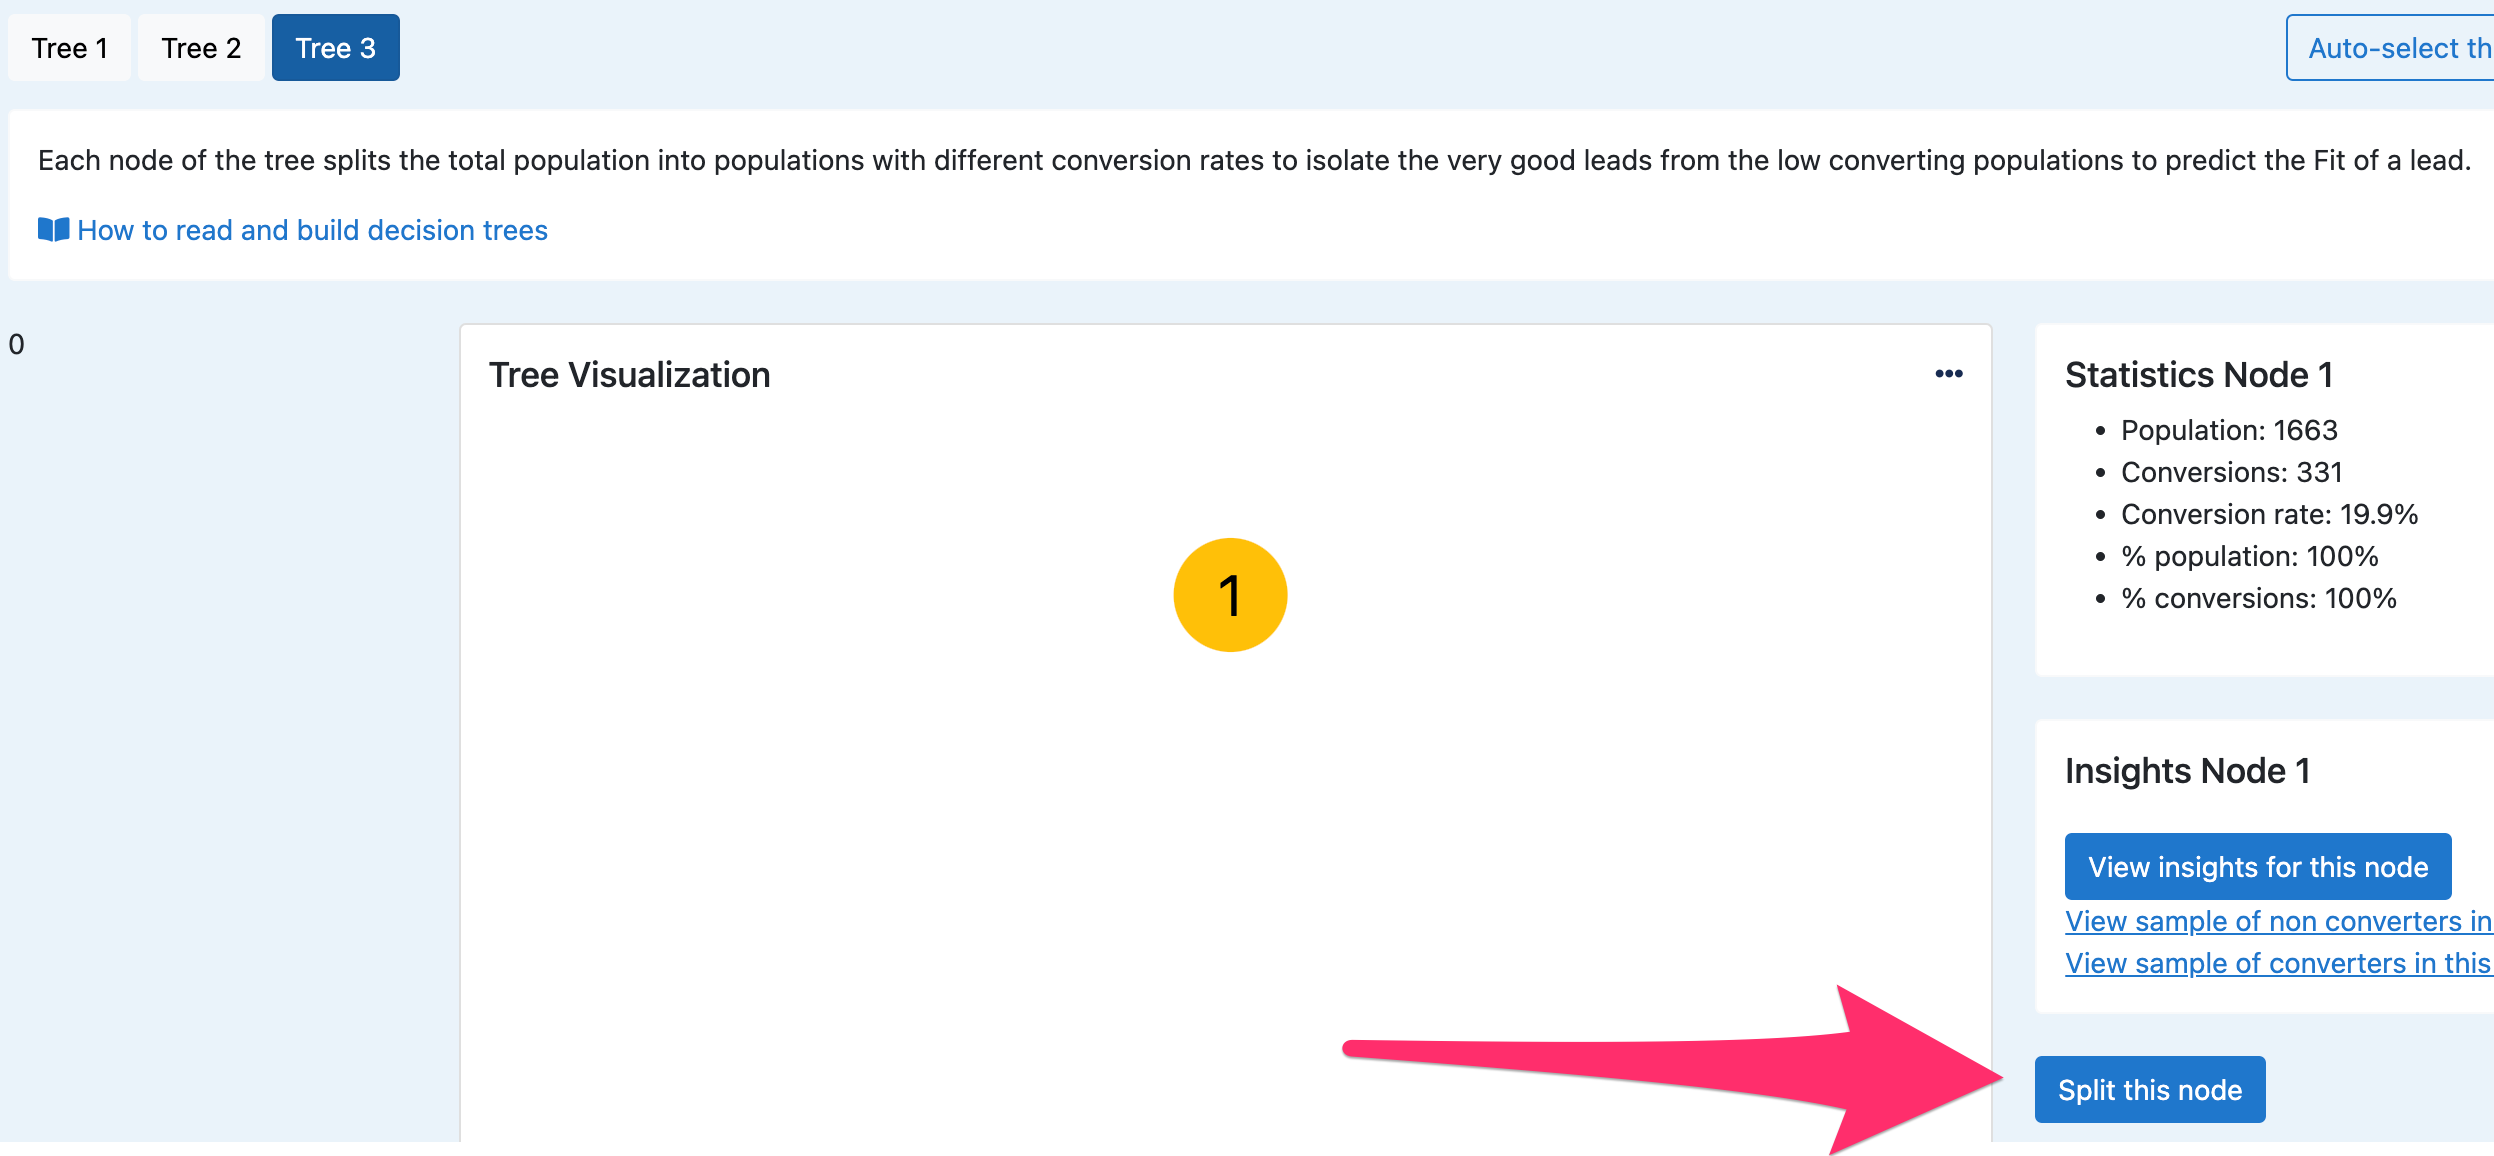
Task: Click the Tree Visualization heading
Action: pos(629,375)
